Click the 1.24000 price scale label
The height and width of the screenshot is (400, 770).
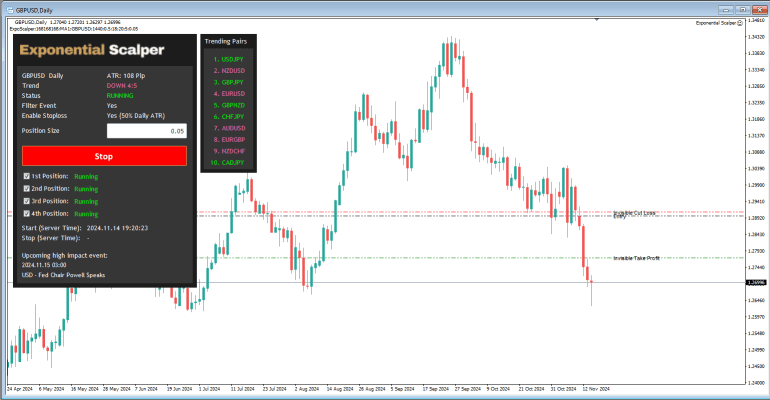pyautogui.click(x=757, y=383)
